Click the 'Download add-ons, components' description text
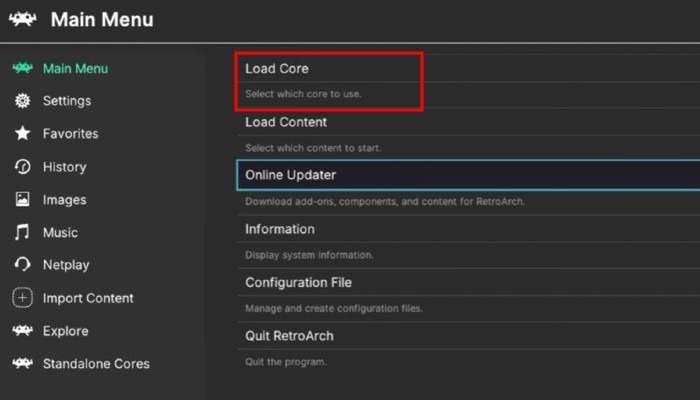 (385, 201)
